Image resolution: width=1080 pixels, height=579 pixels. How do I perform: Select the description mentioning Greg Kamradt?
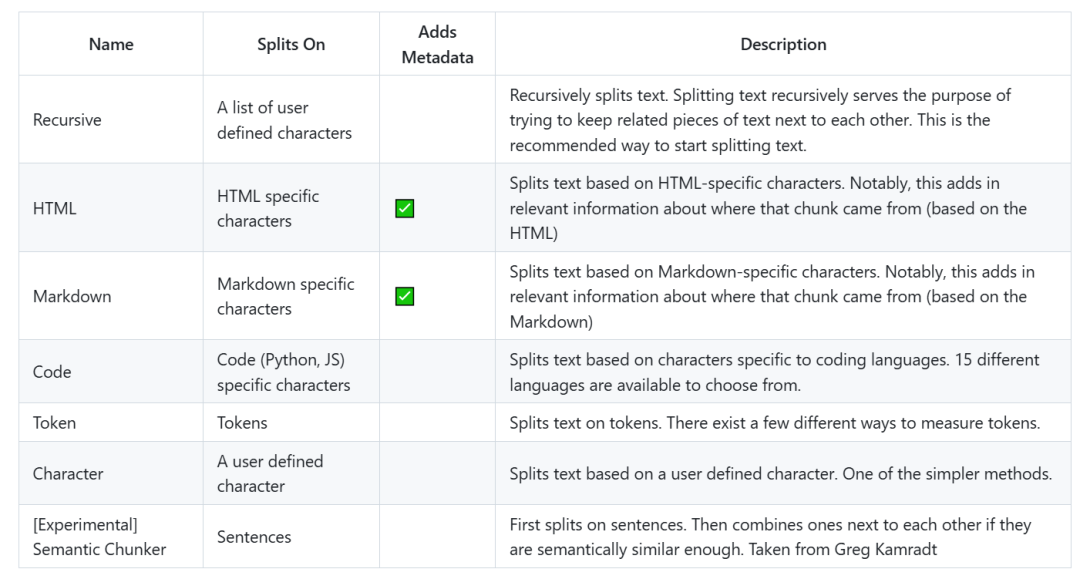coord(770,537)
